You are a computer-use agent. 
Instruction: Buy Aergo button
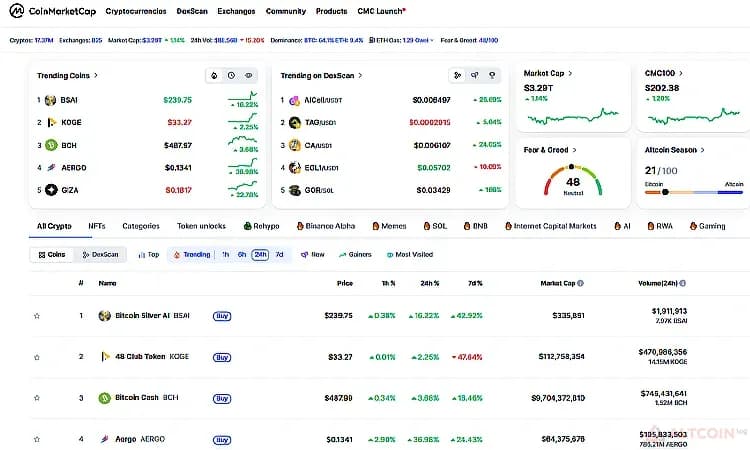(222, 439)
